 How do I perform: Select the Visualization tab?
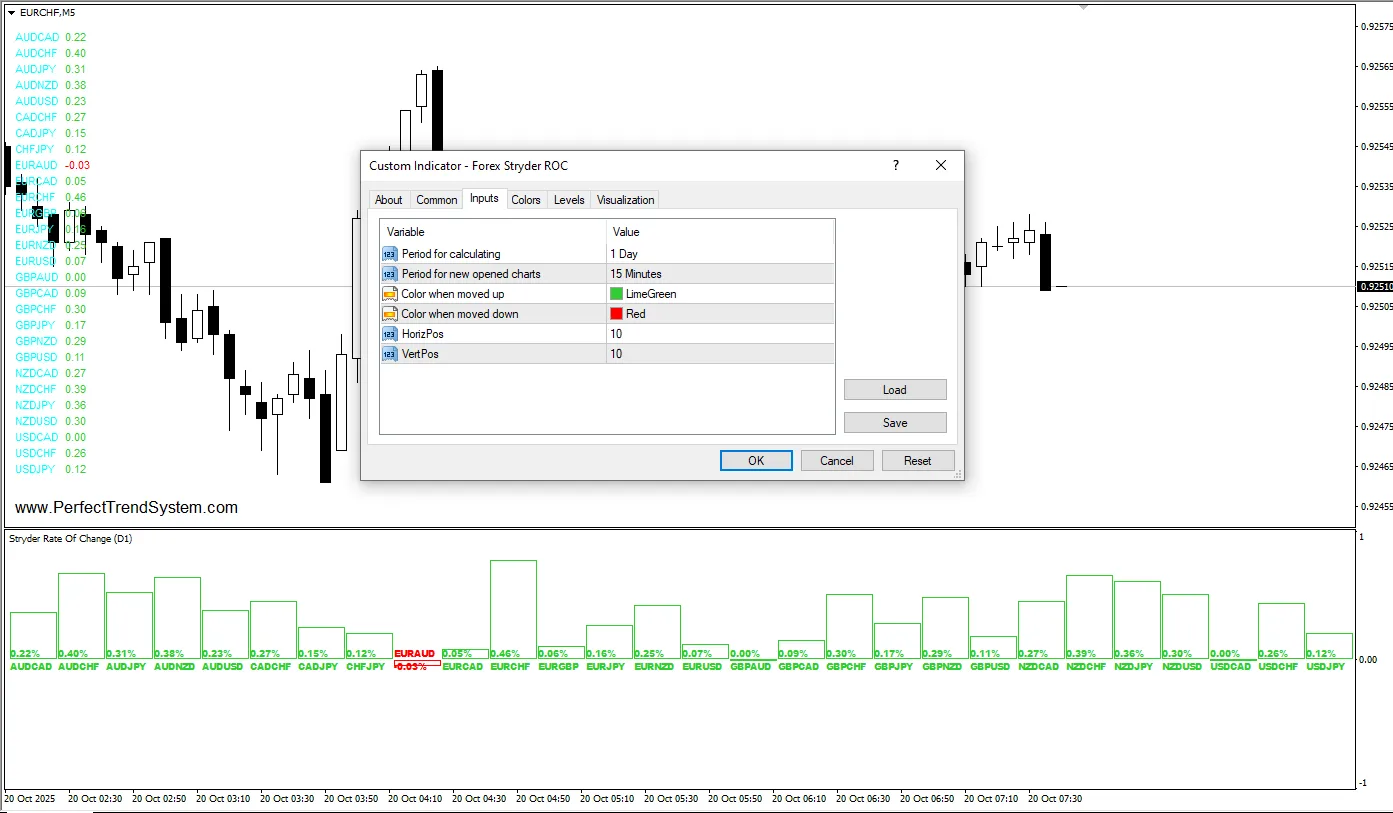click(626, 200)
